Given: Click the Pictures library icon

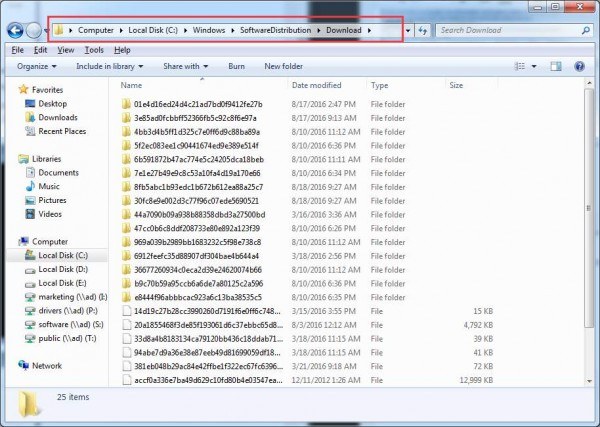Looking at the screenshot, I should click(x=30, y=200).
